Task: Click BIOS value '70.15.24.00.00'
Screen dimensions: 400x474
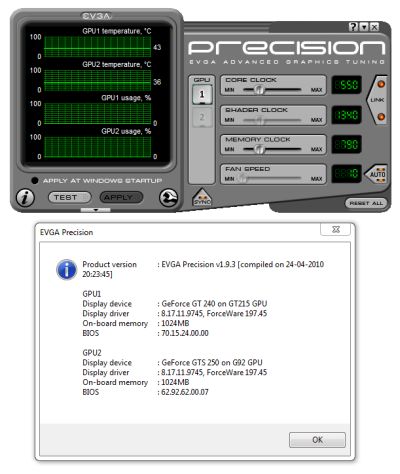Action: coord(185,333)
